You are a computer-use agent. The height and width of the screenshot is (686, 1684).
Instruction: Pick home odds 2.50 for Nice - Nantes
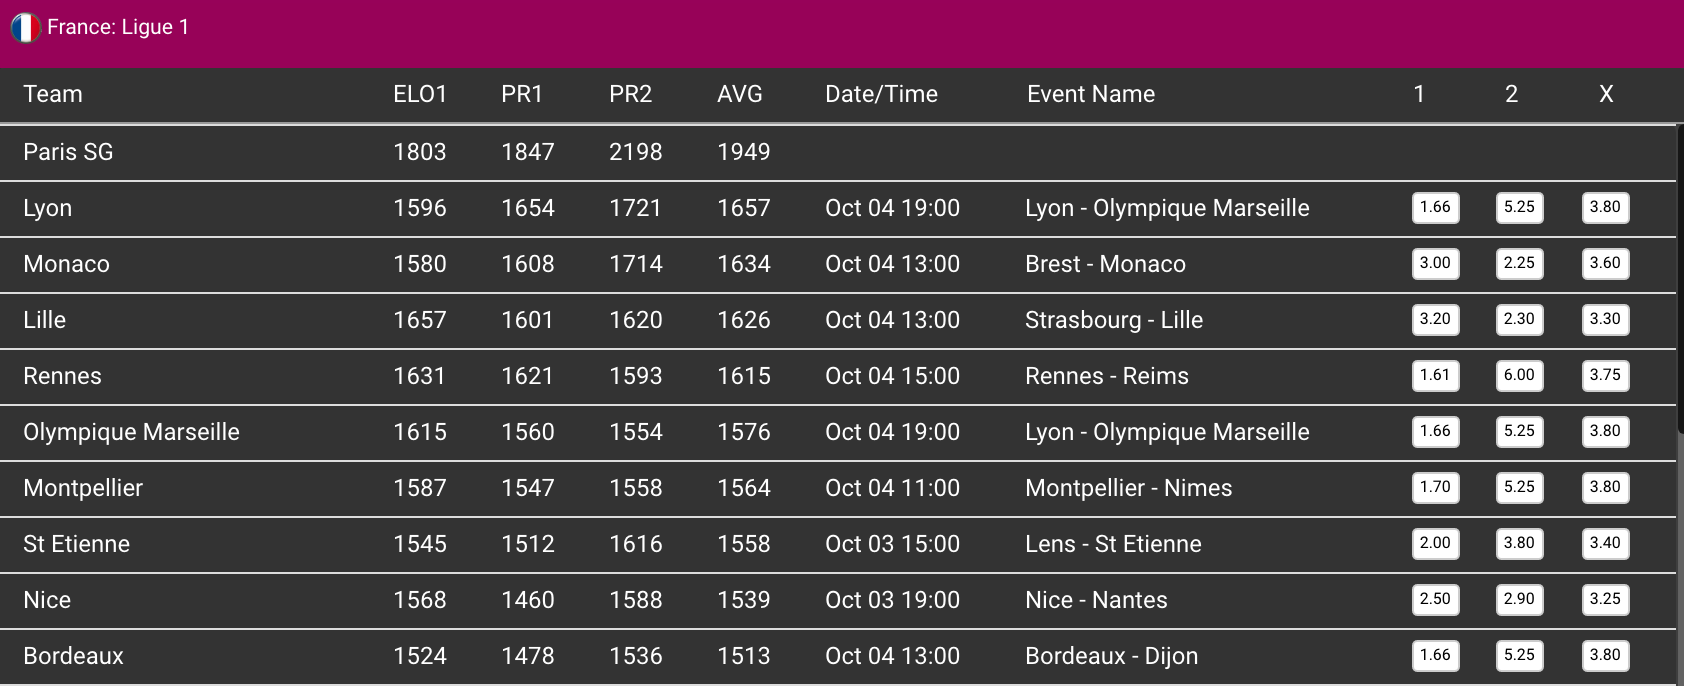[x=1435, y=600]
